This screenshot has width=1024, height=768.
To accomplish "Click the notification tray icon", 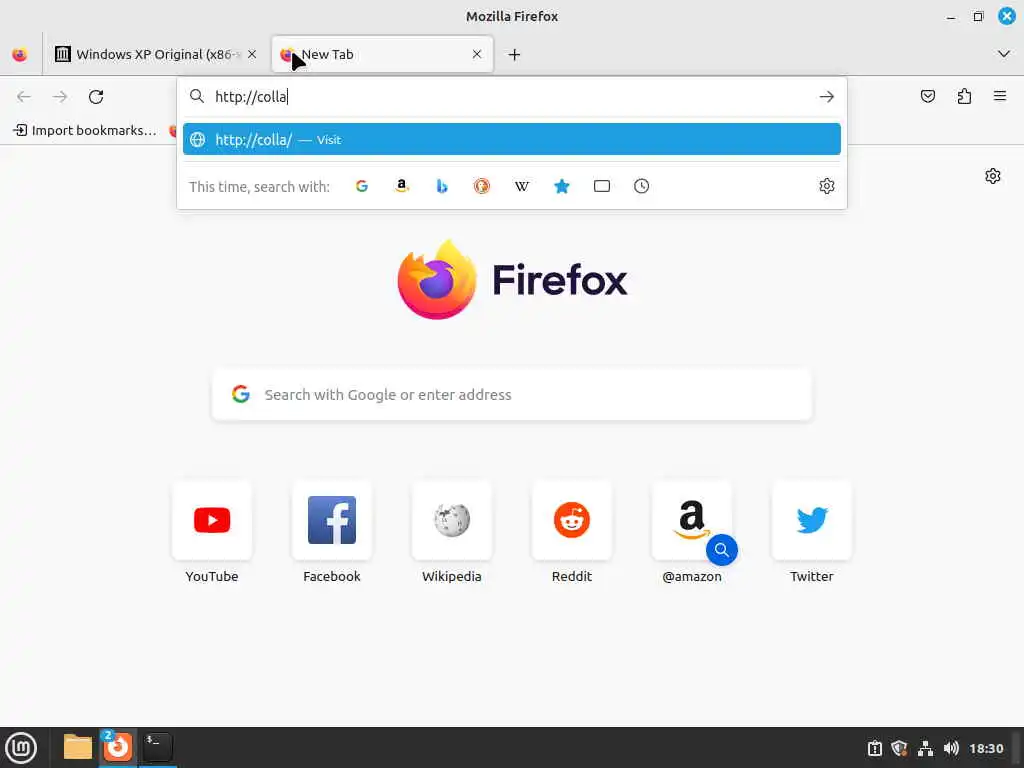I will [874, 748].
